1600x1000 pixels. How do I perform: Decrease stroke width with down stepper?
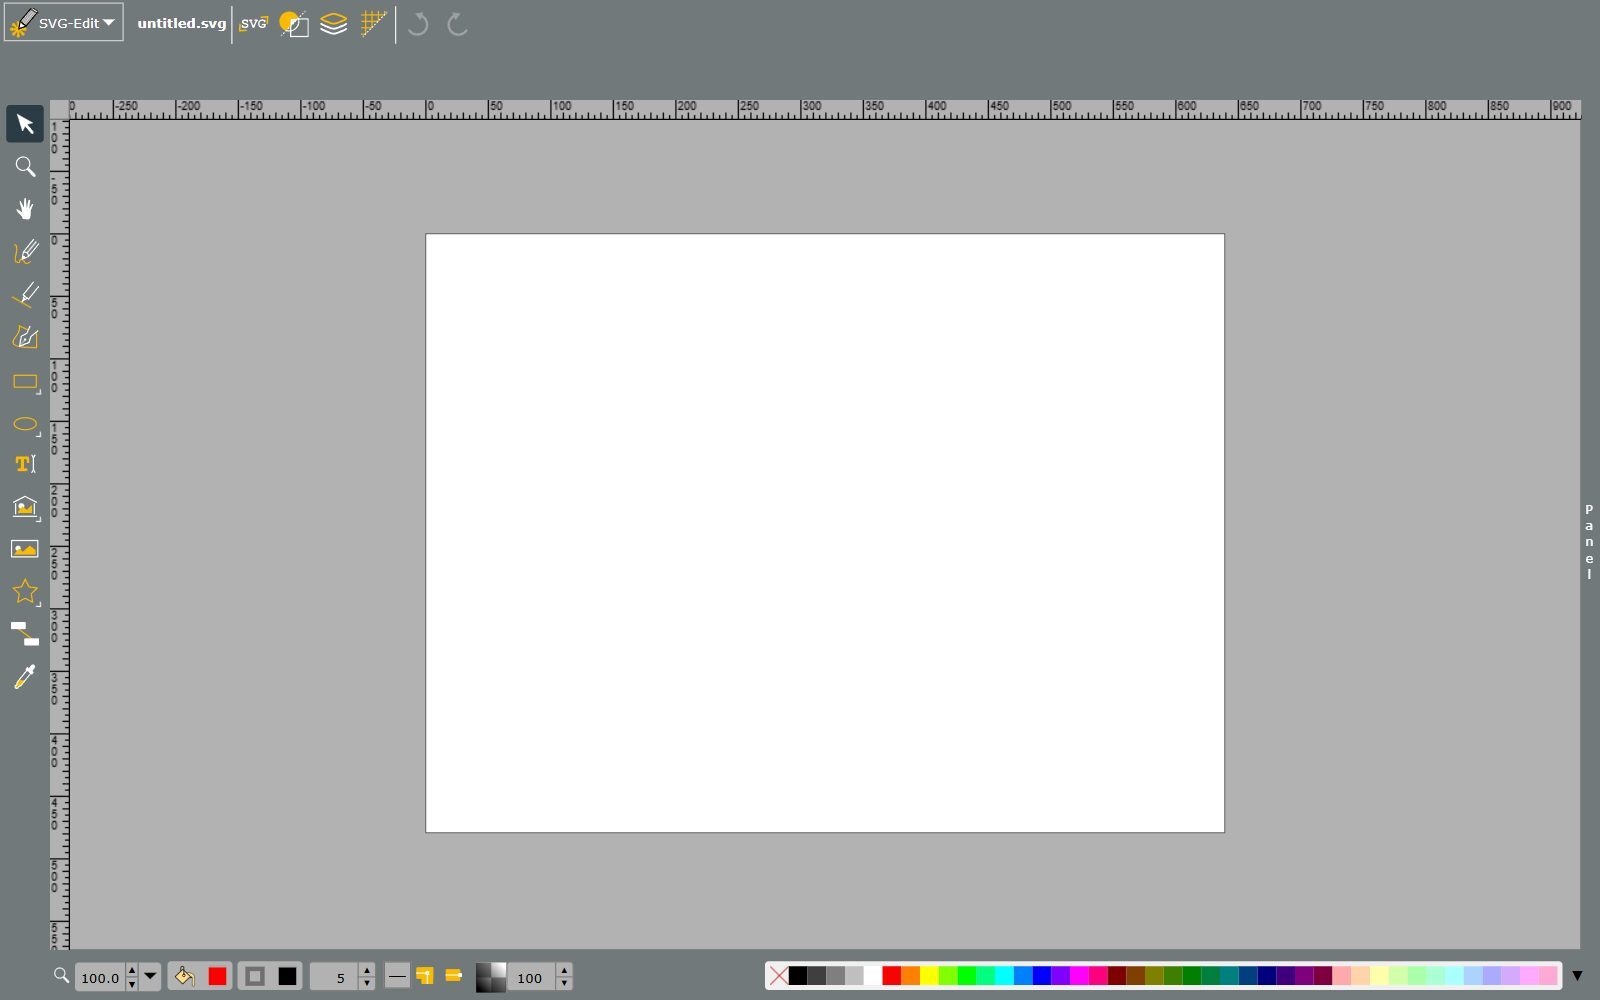pyautogui.click(x=366, y=984)
